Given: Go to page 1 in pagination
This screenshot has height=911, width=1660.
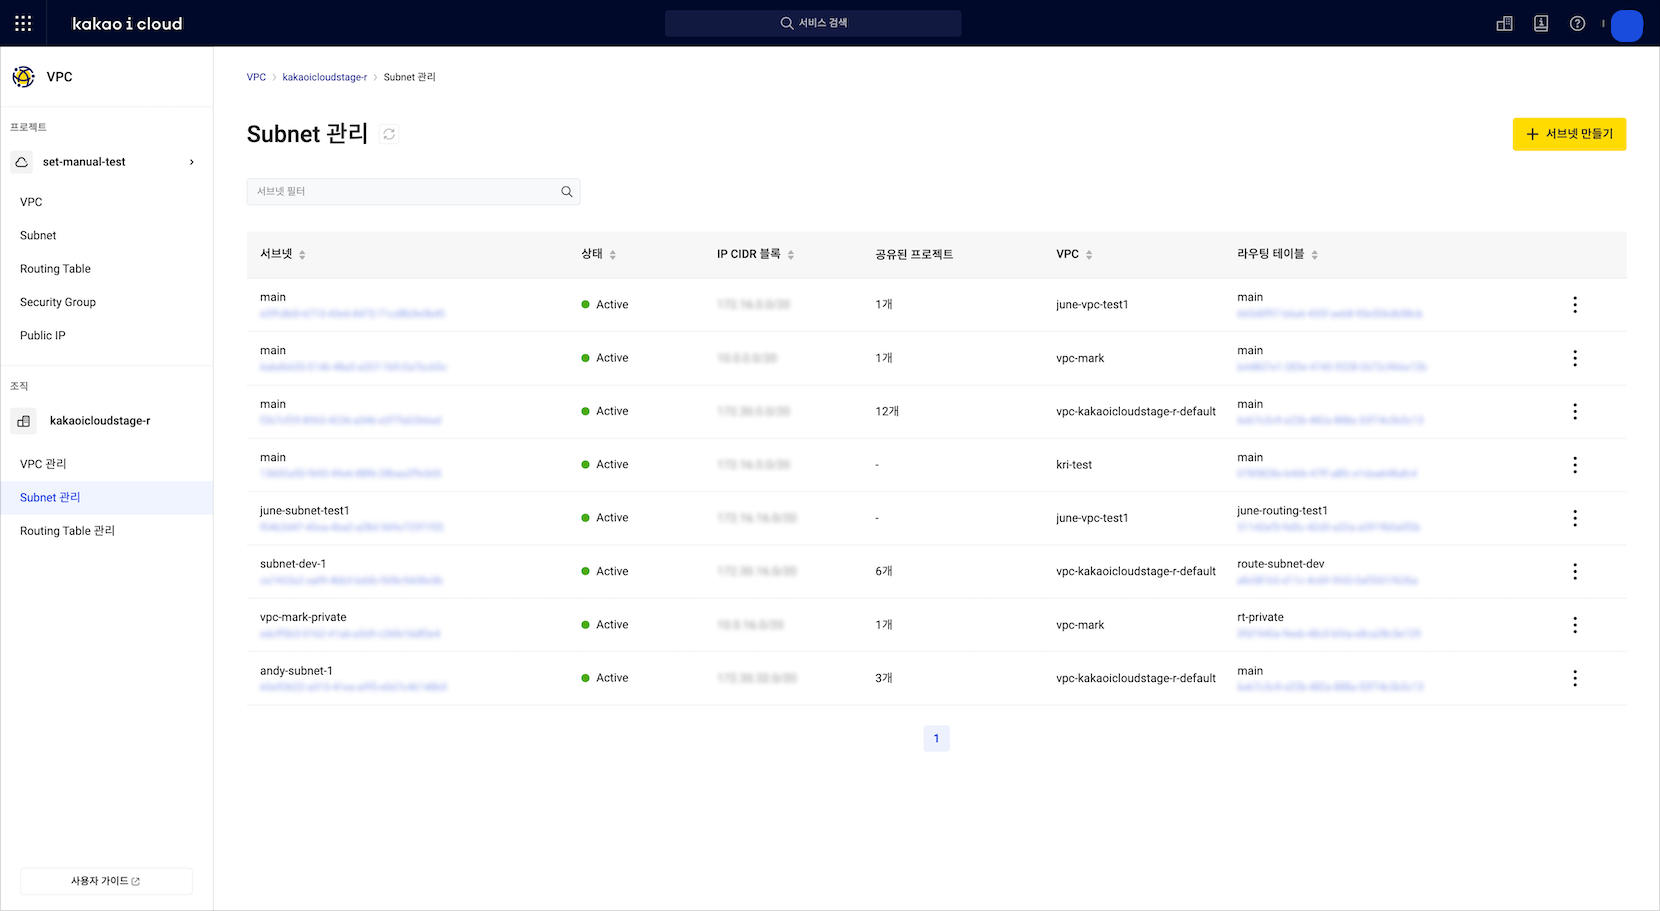Looking at the screenshot, I should [936, 738].
